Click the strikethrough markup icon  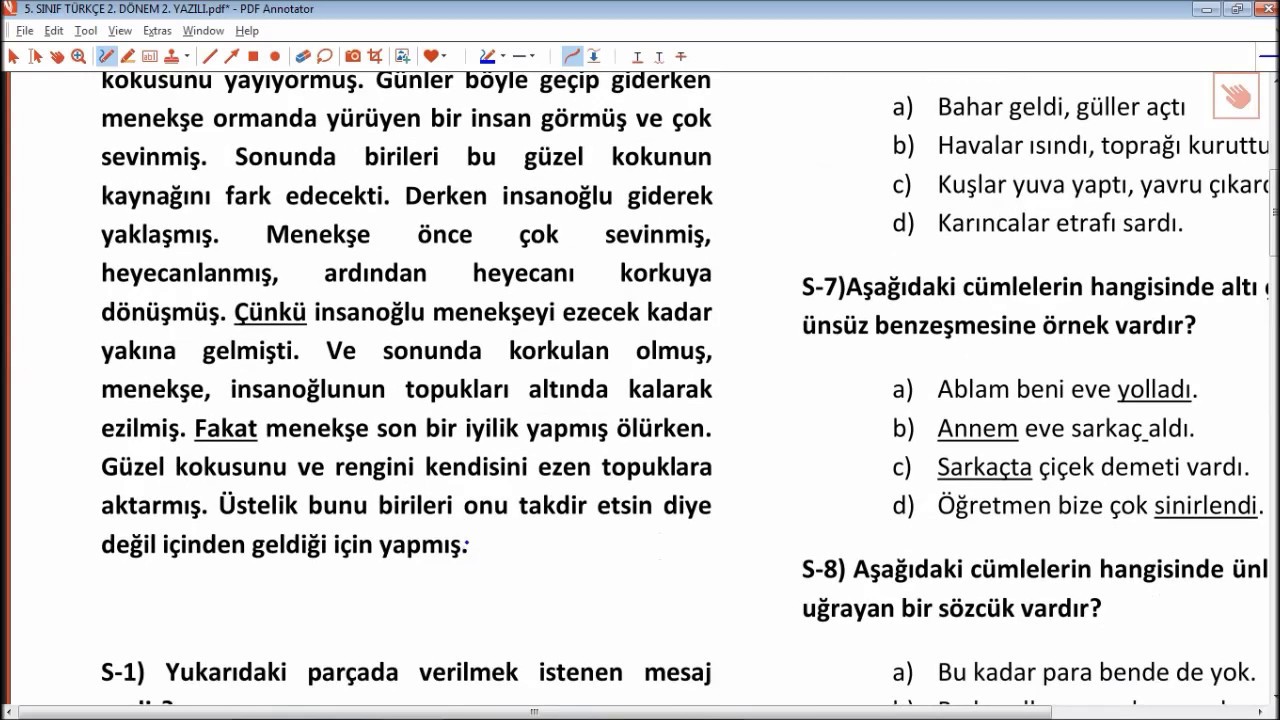point(681,57)
